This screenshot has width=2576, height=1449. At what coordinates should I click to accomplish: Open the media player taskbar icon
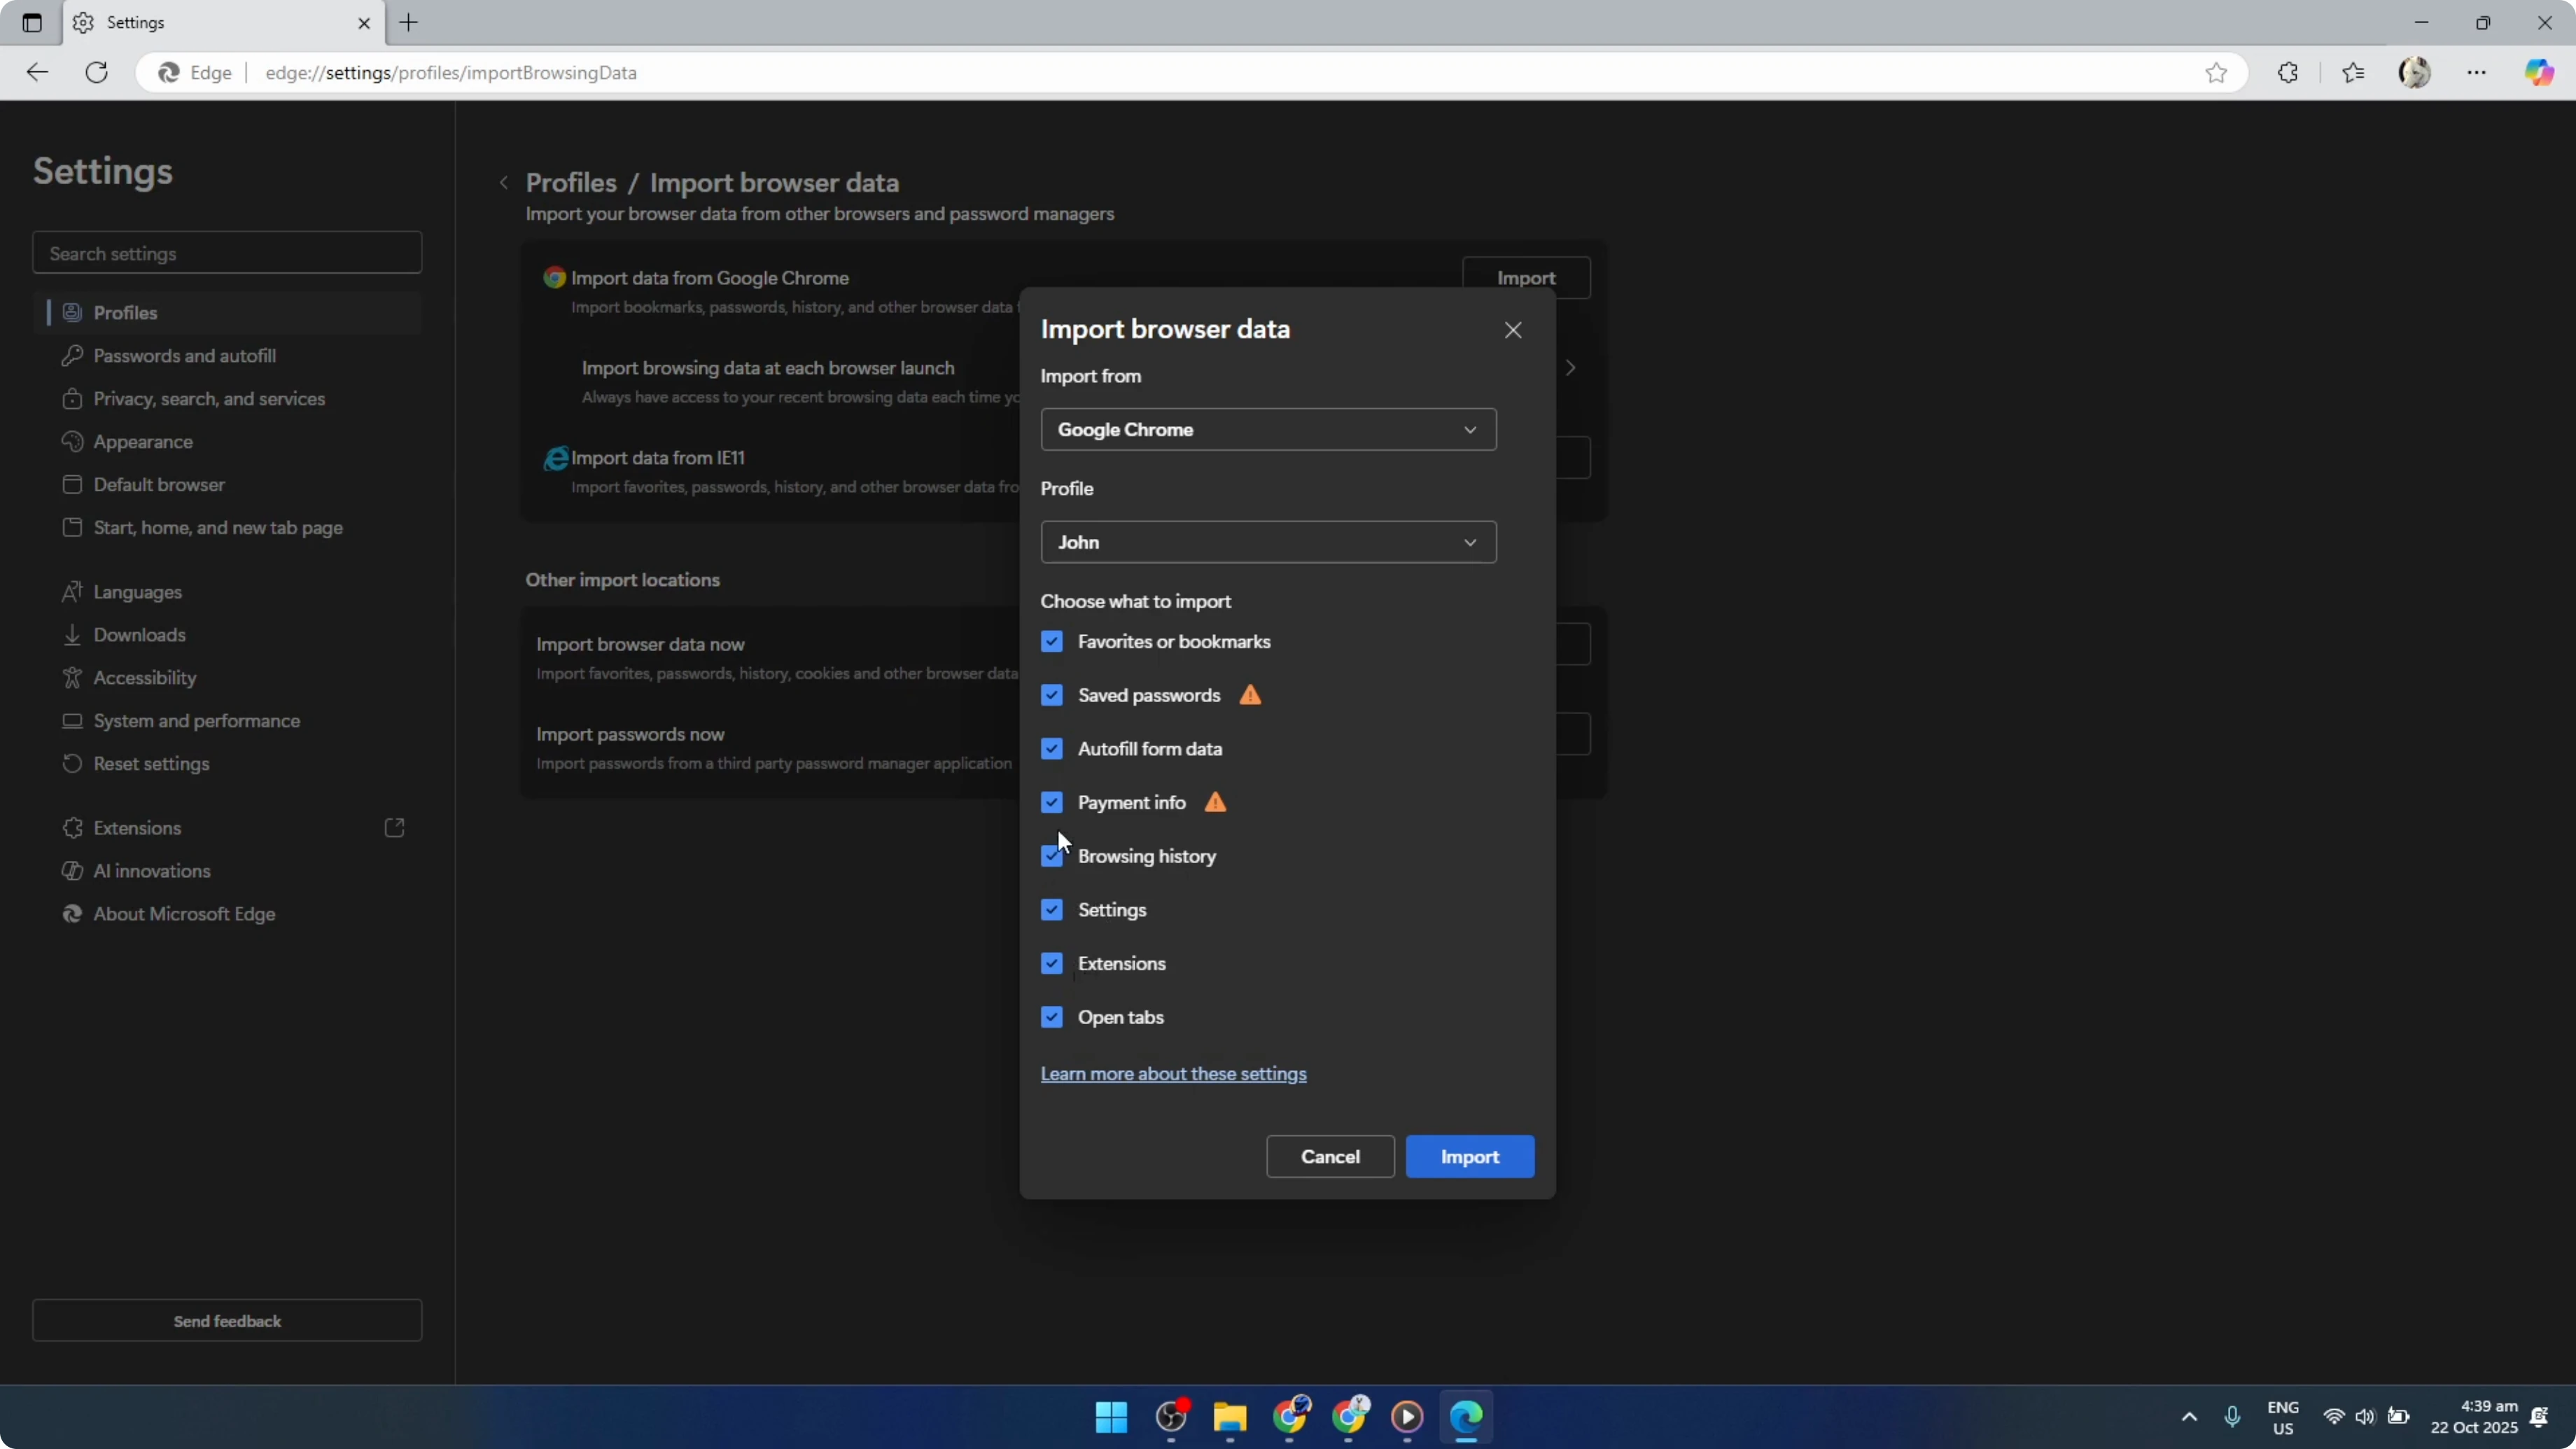point(1407,1417)
